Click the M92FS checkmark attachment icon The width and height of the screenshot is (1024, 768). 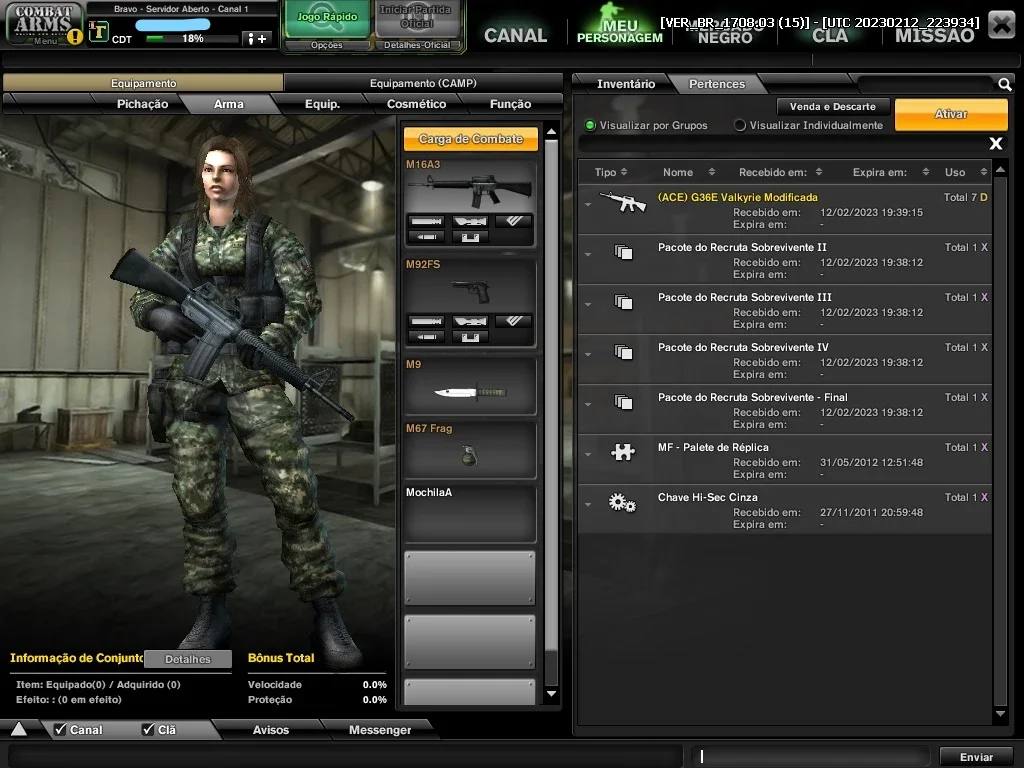tap(514, 321)
